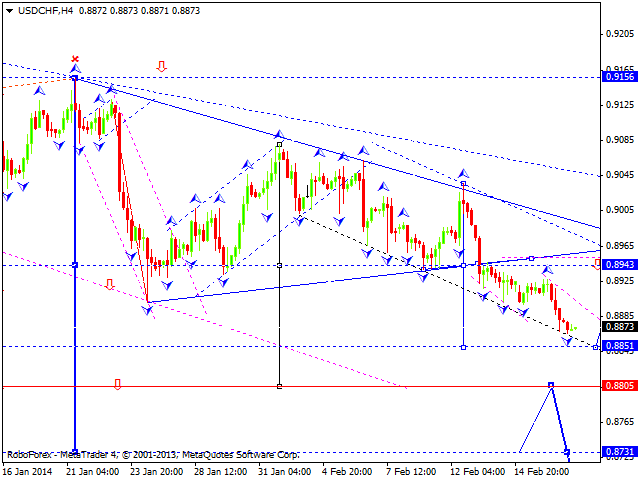Click the 0.8731 price level label

coord(620,452)
